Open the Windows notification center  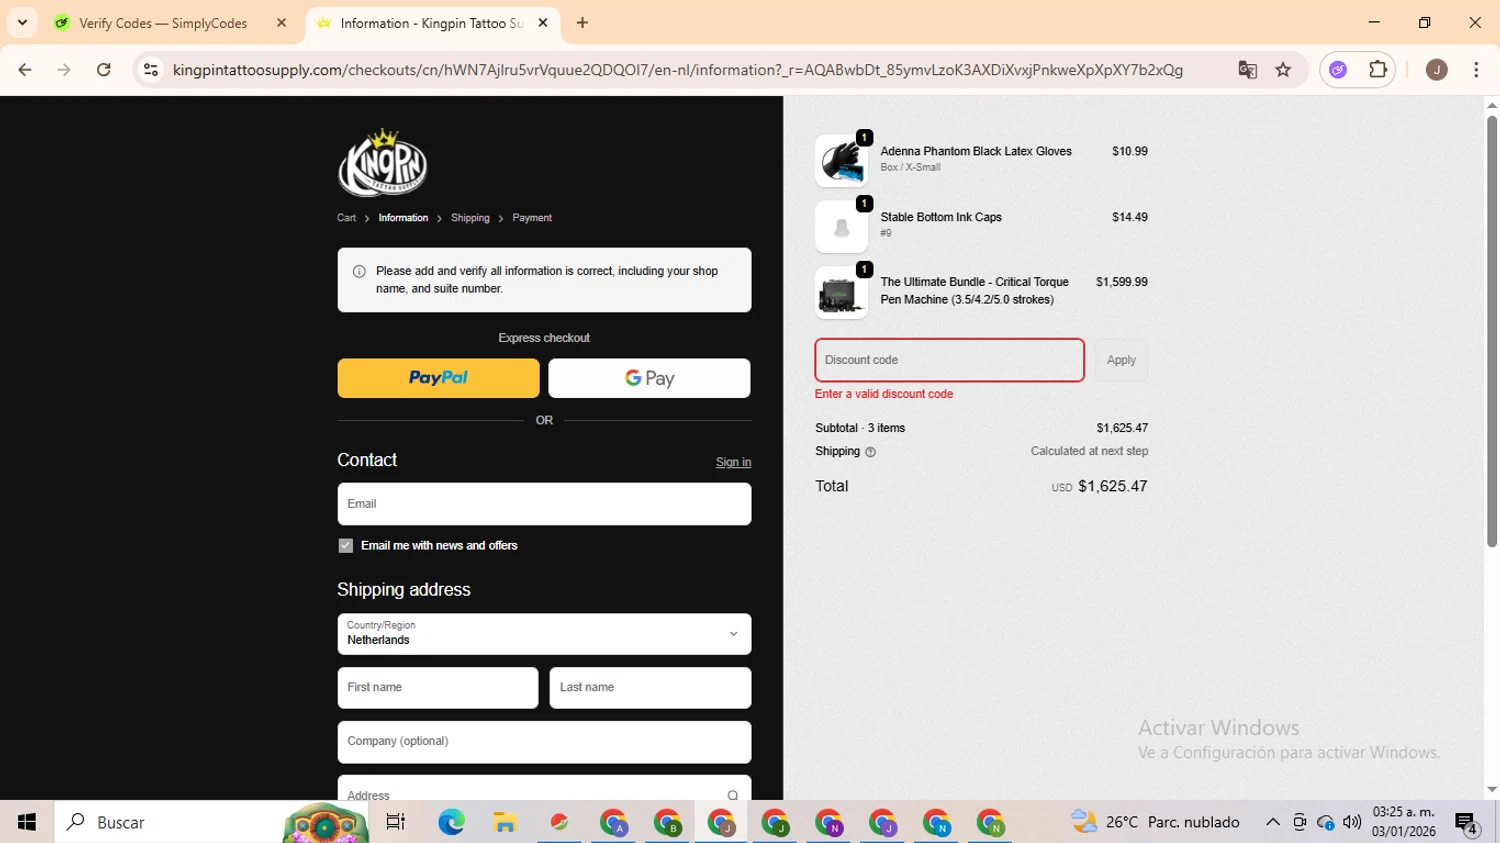pos(1467,822)
